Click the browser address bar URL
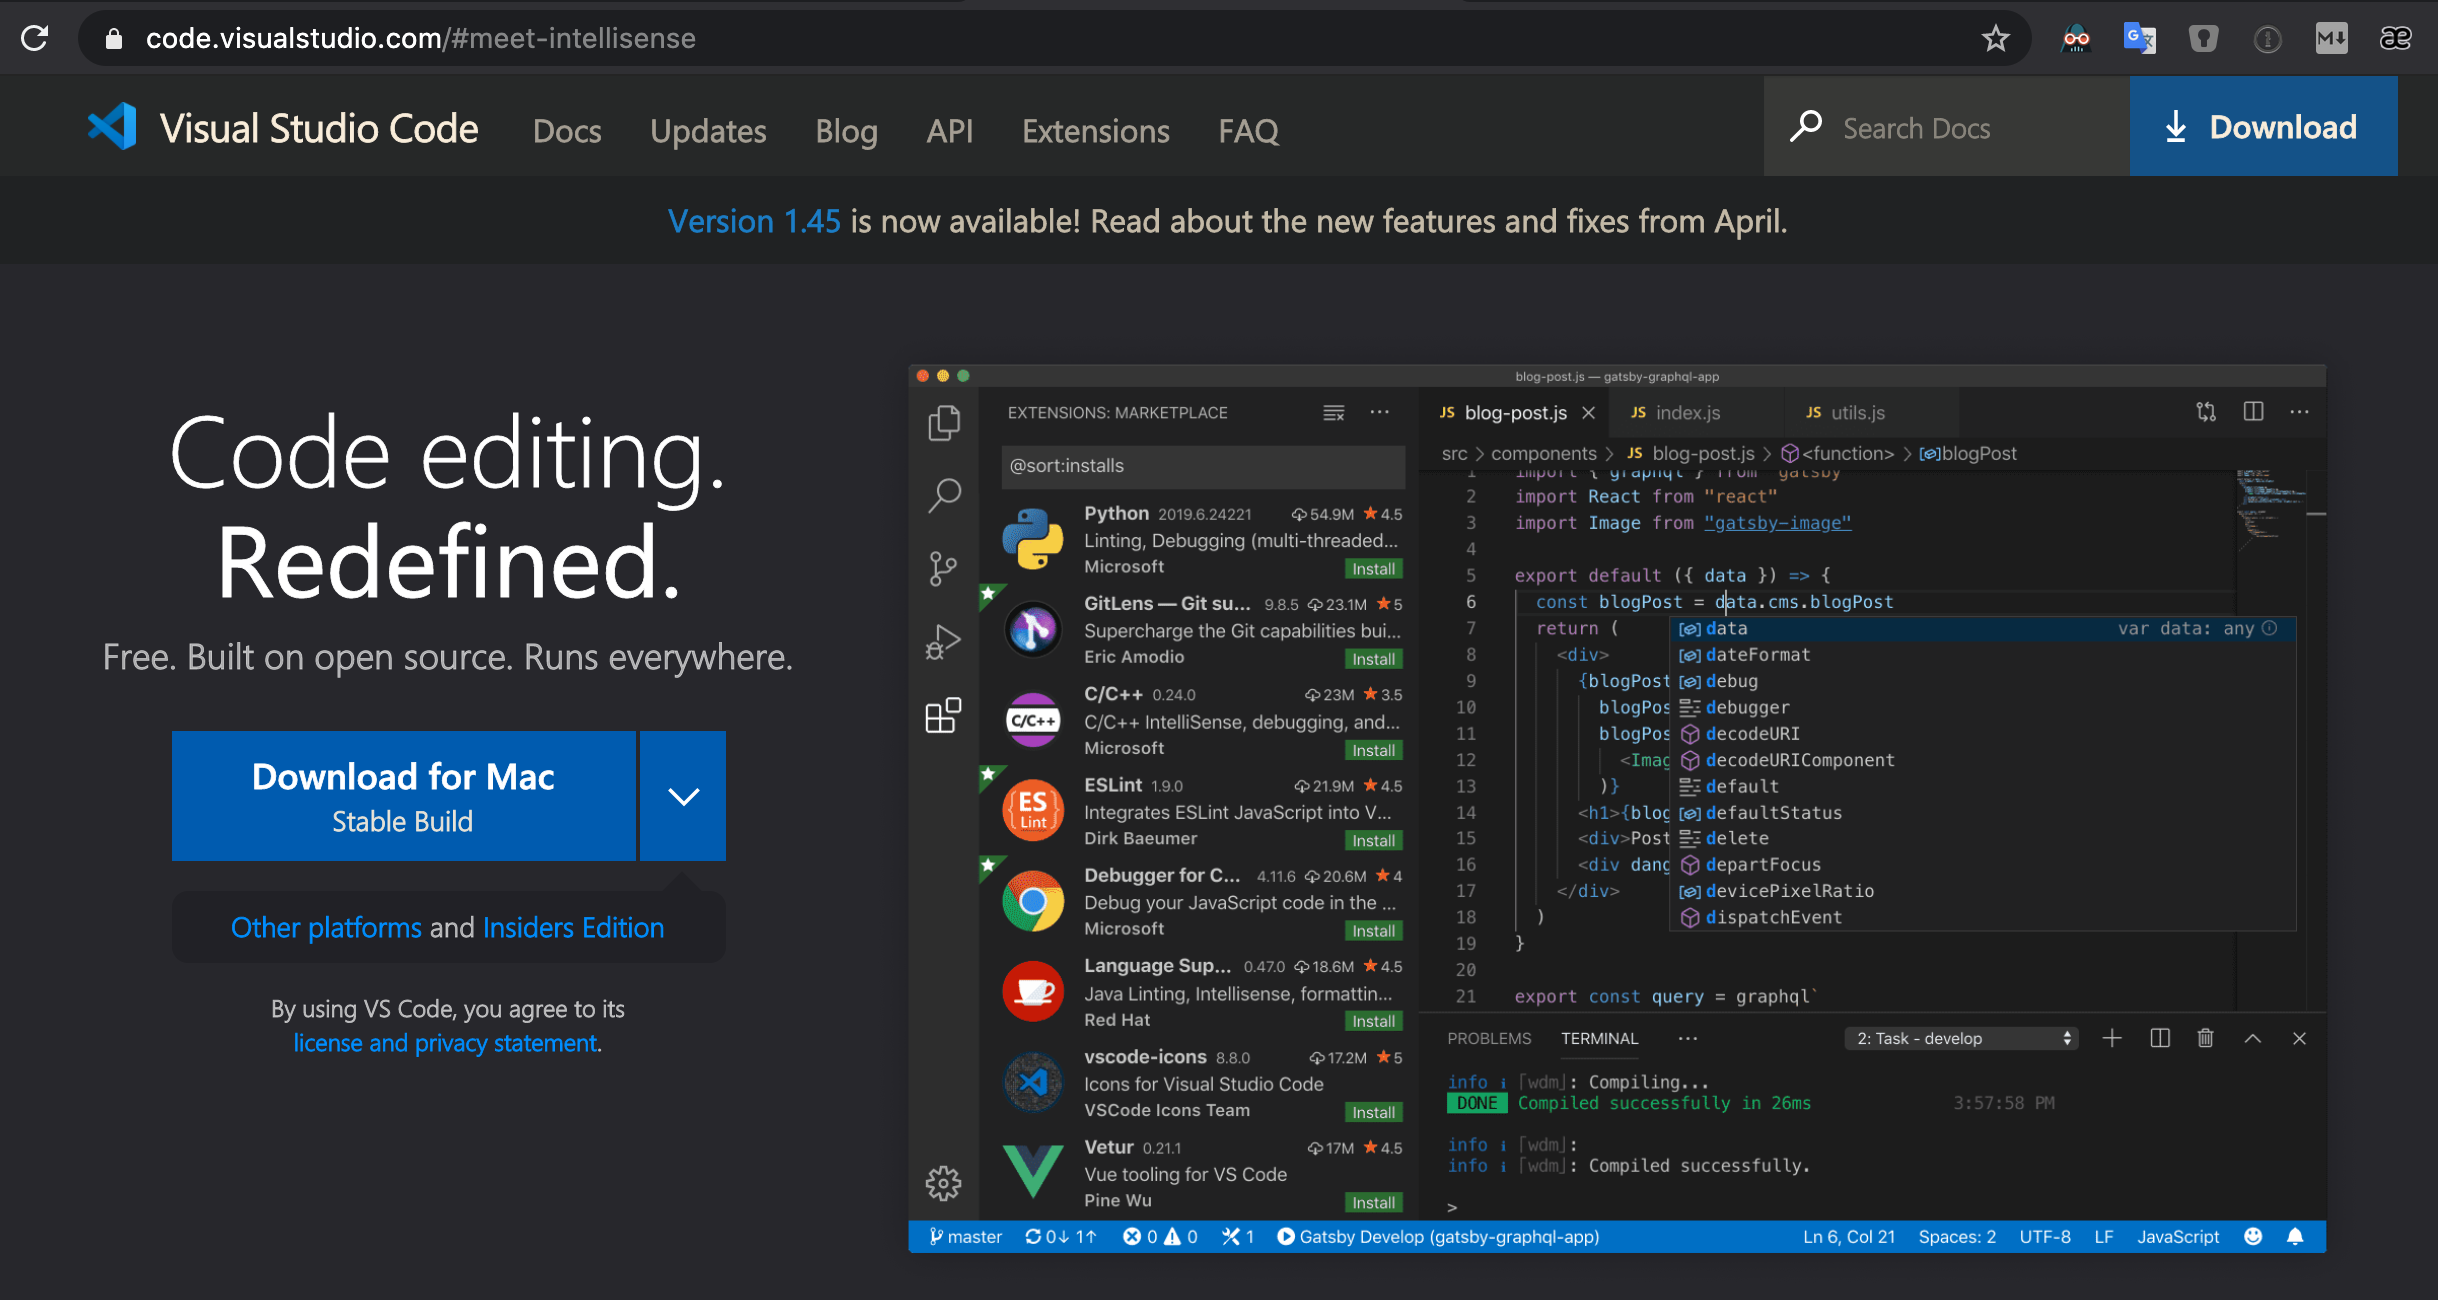Image resolution: width=2438 pixels, height=1300 pixels. pyautogui.click(x=420, y=38)
